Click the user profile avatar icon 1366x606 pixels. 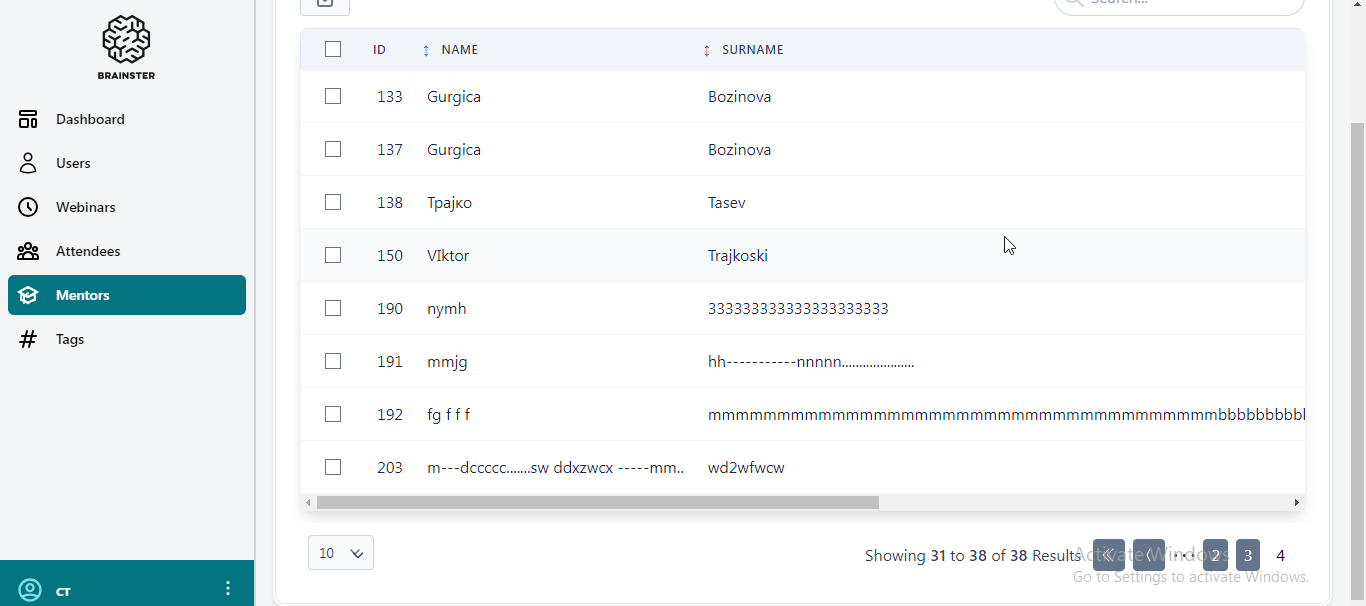[30, 590]
